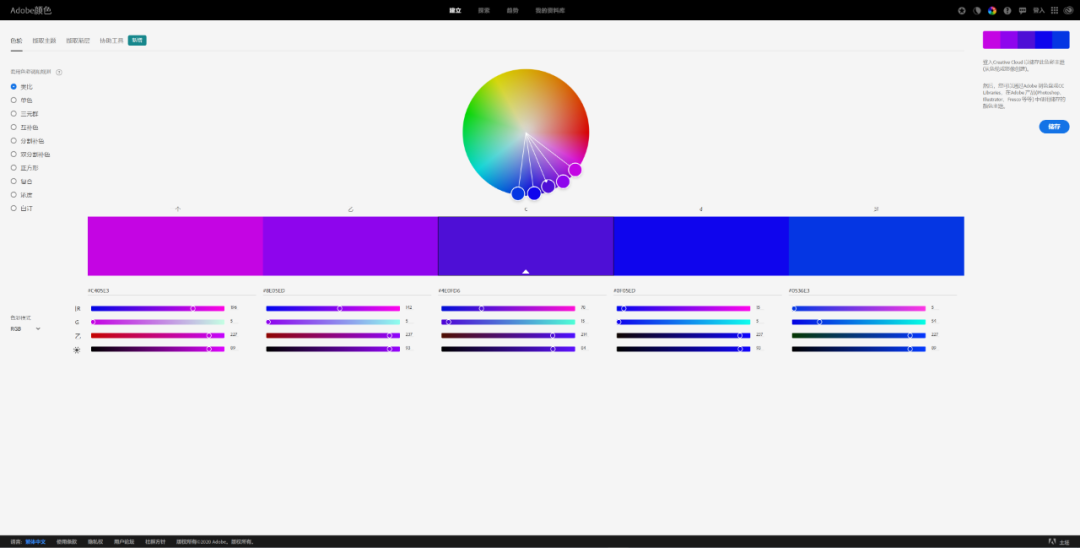Viewport: 1080px width, 548px height.
Task: Click the Adobe logo in footer
Action: [1052, 542]
